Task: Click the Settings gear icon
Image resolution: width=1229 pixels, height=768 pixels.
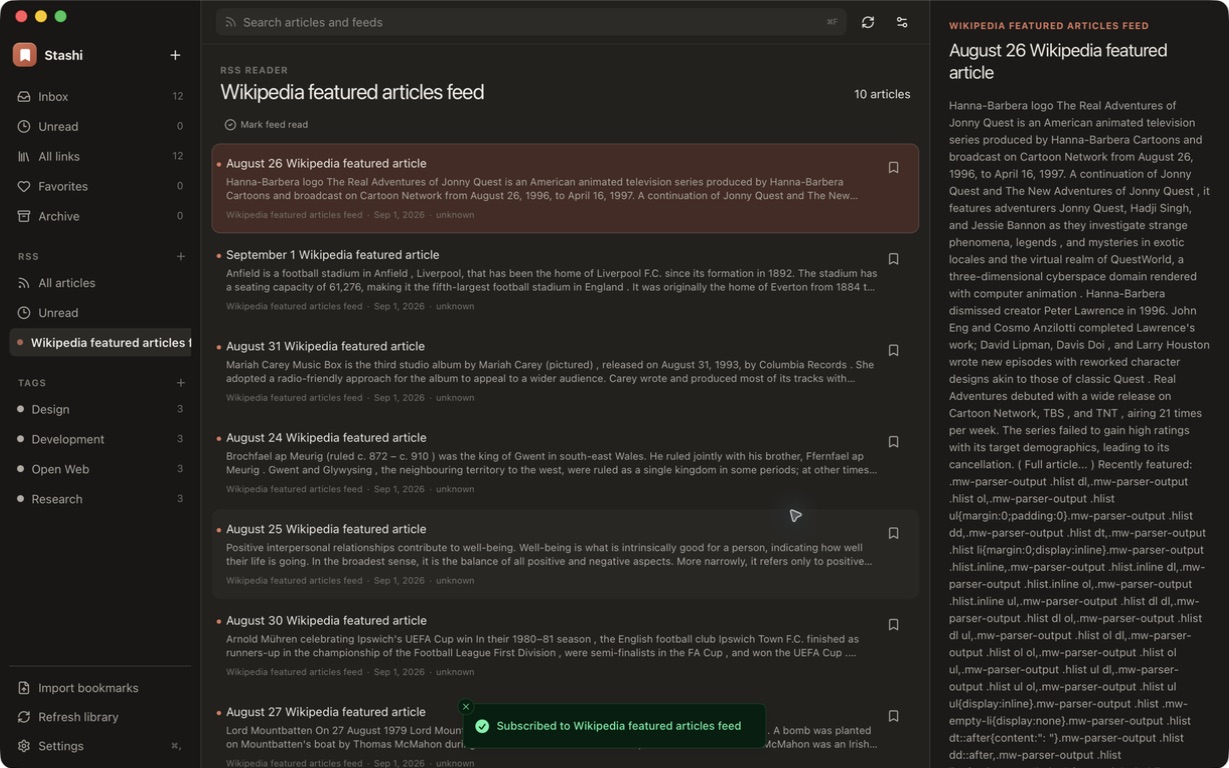Action: pos(24,746)
